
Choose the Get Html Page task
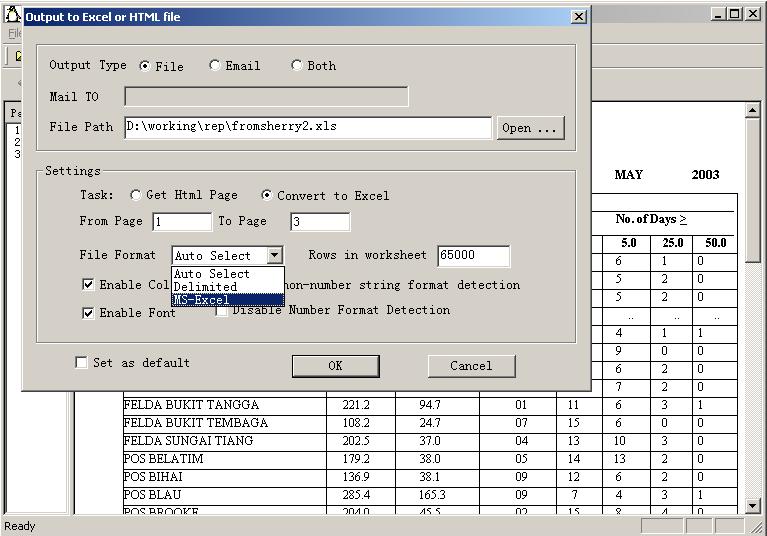click(135, 195)
